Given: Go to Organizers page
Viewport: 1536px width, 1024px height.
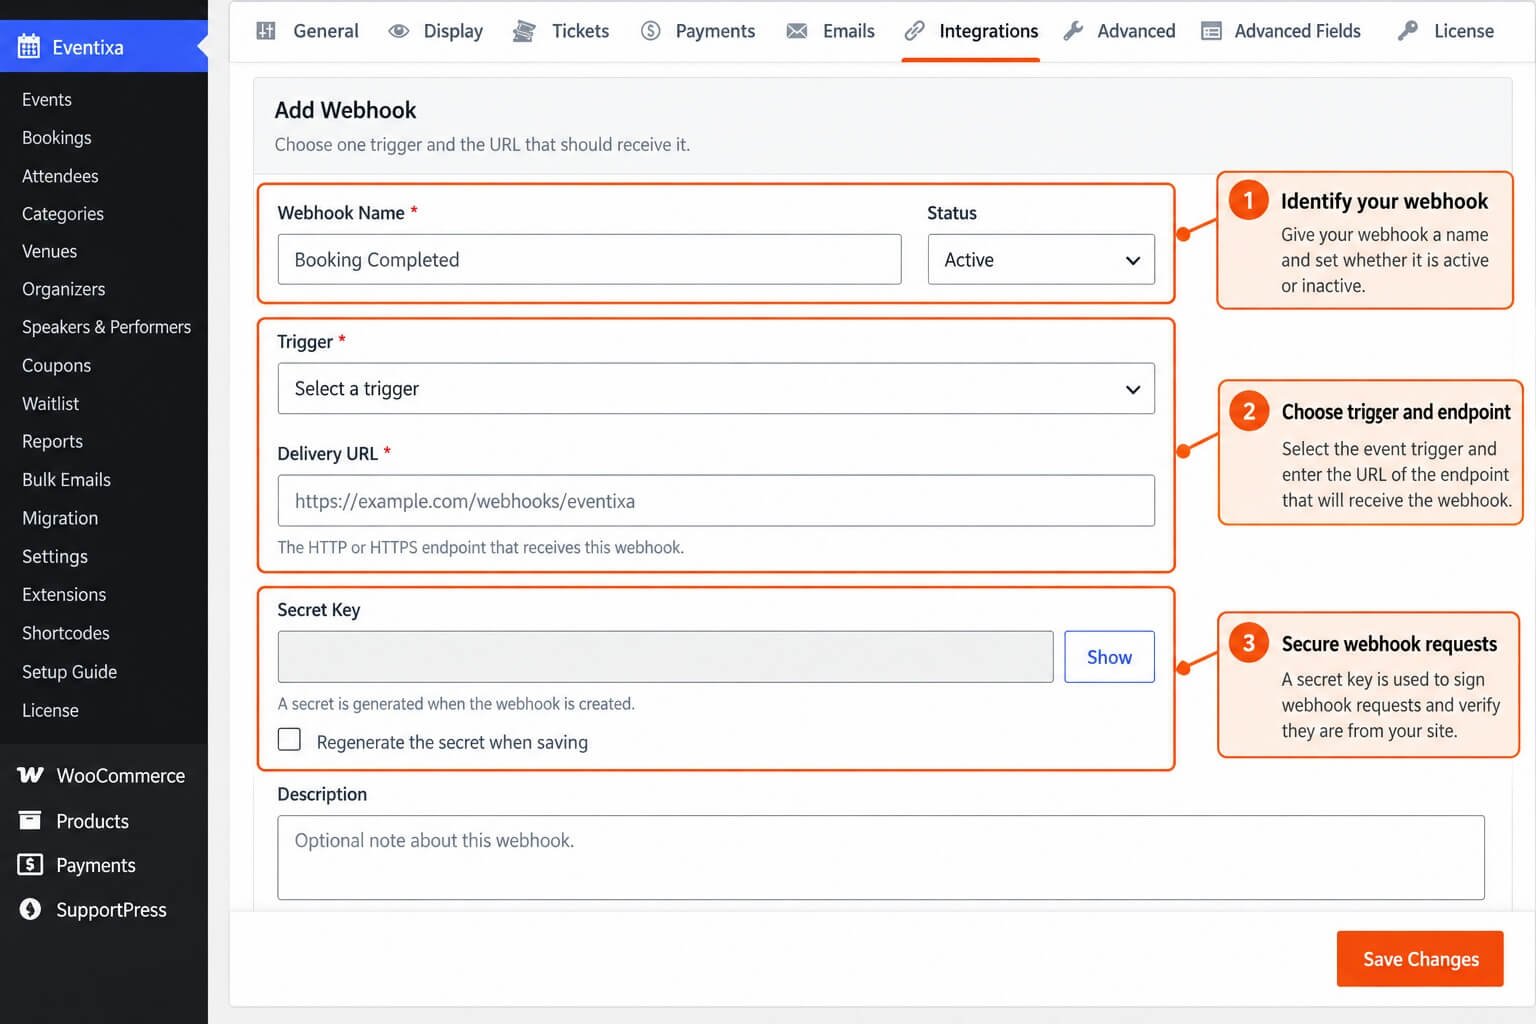Looking at the screenshot, I should (x=64, y=290).
